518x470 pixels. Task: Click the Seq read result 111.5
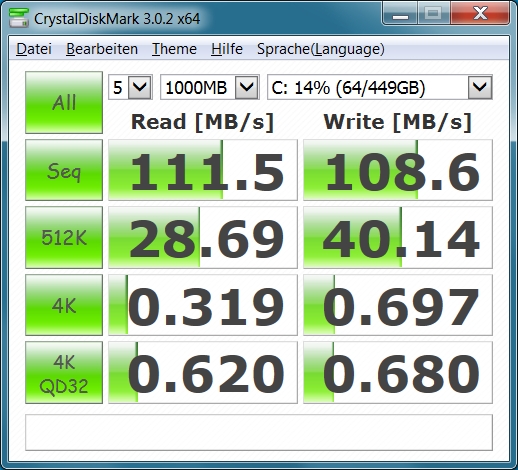[x=203, y=170]
